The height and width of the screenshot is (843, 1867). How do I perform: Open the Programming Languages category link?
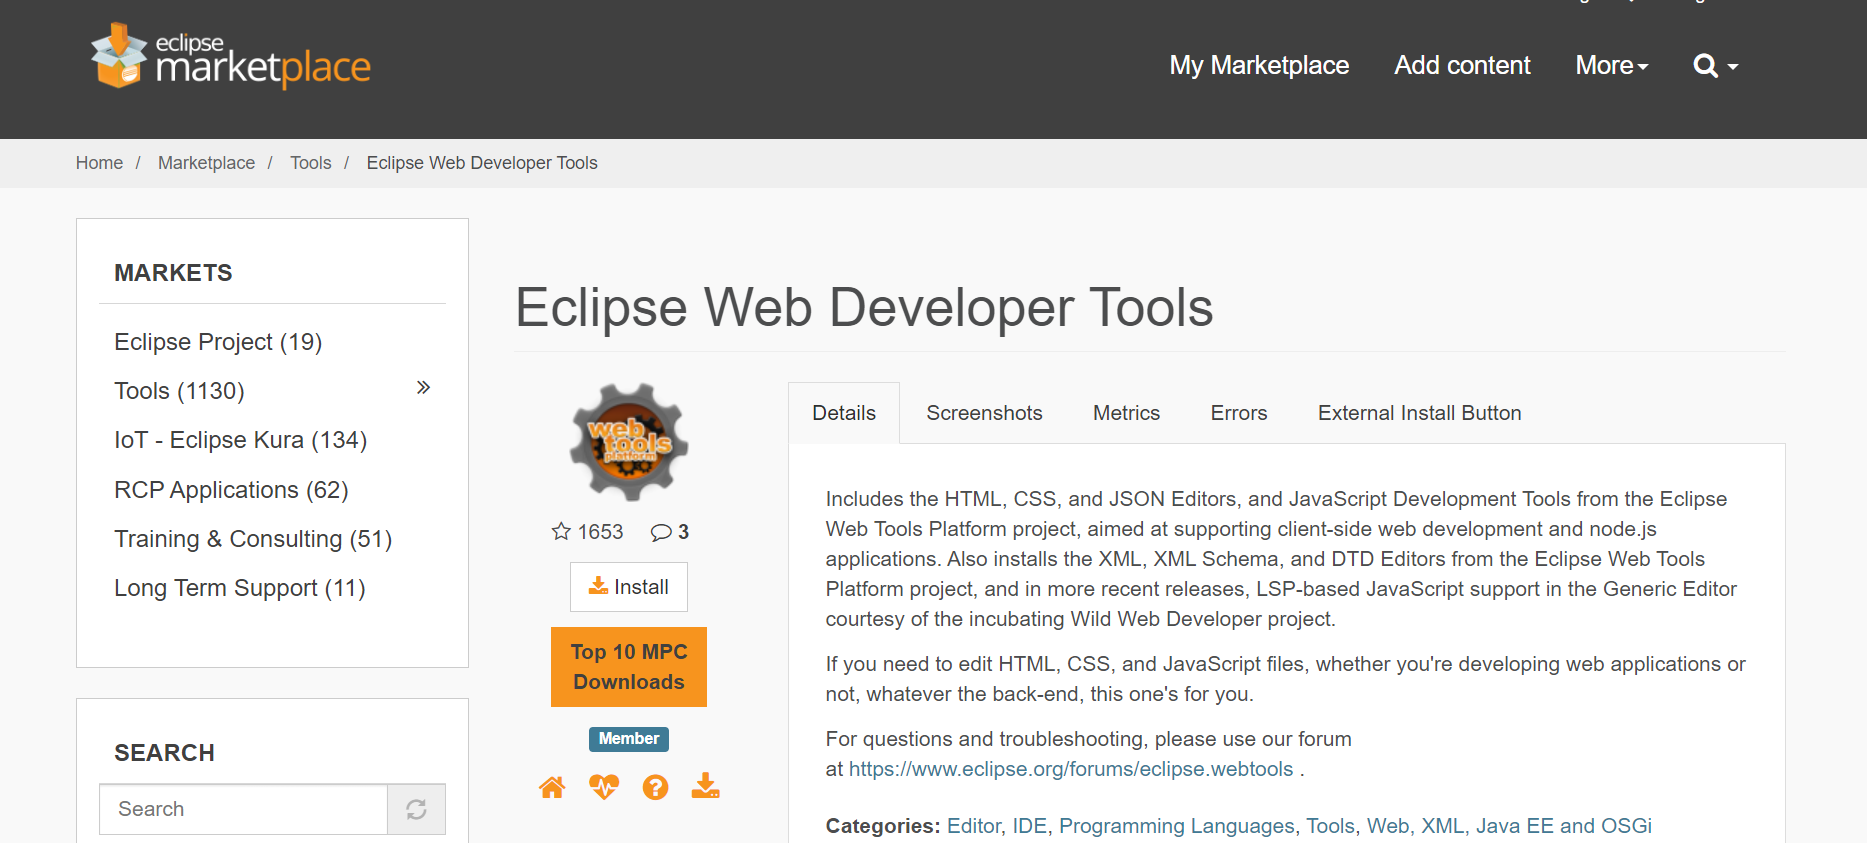click(x=1176, y=826)
